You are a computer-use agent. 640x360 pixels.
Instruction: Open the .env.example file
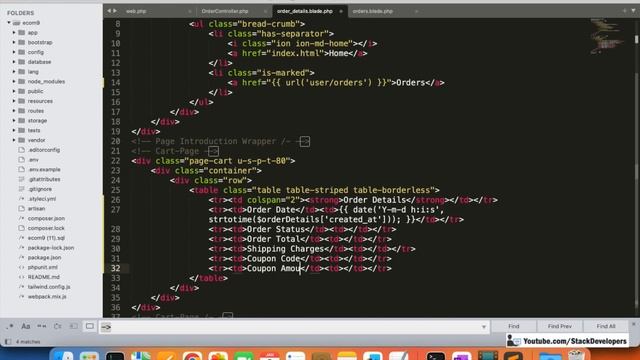click(44, 169)
